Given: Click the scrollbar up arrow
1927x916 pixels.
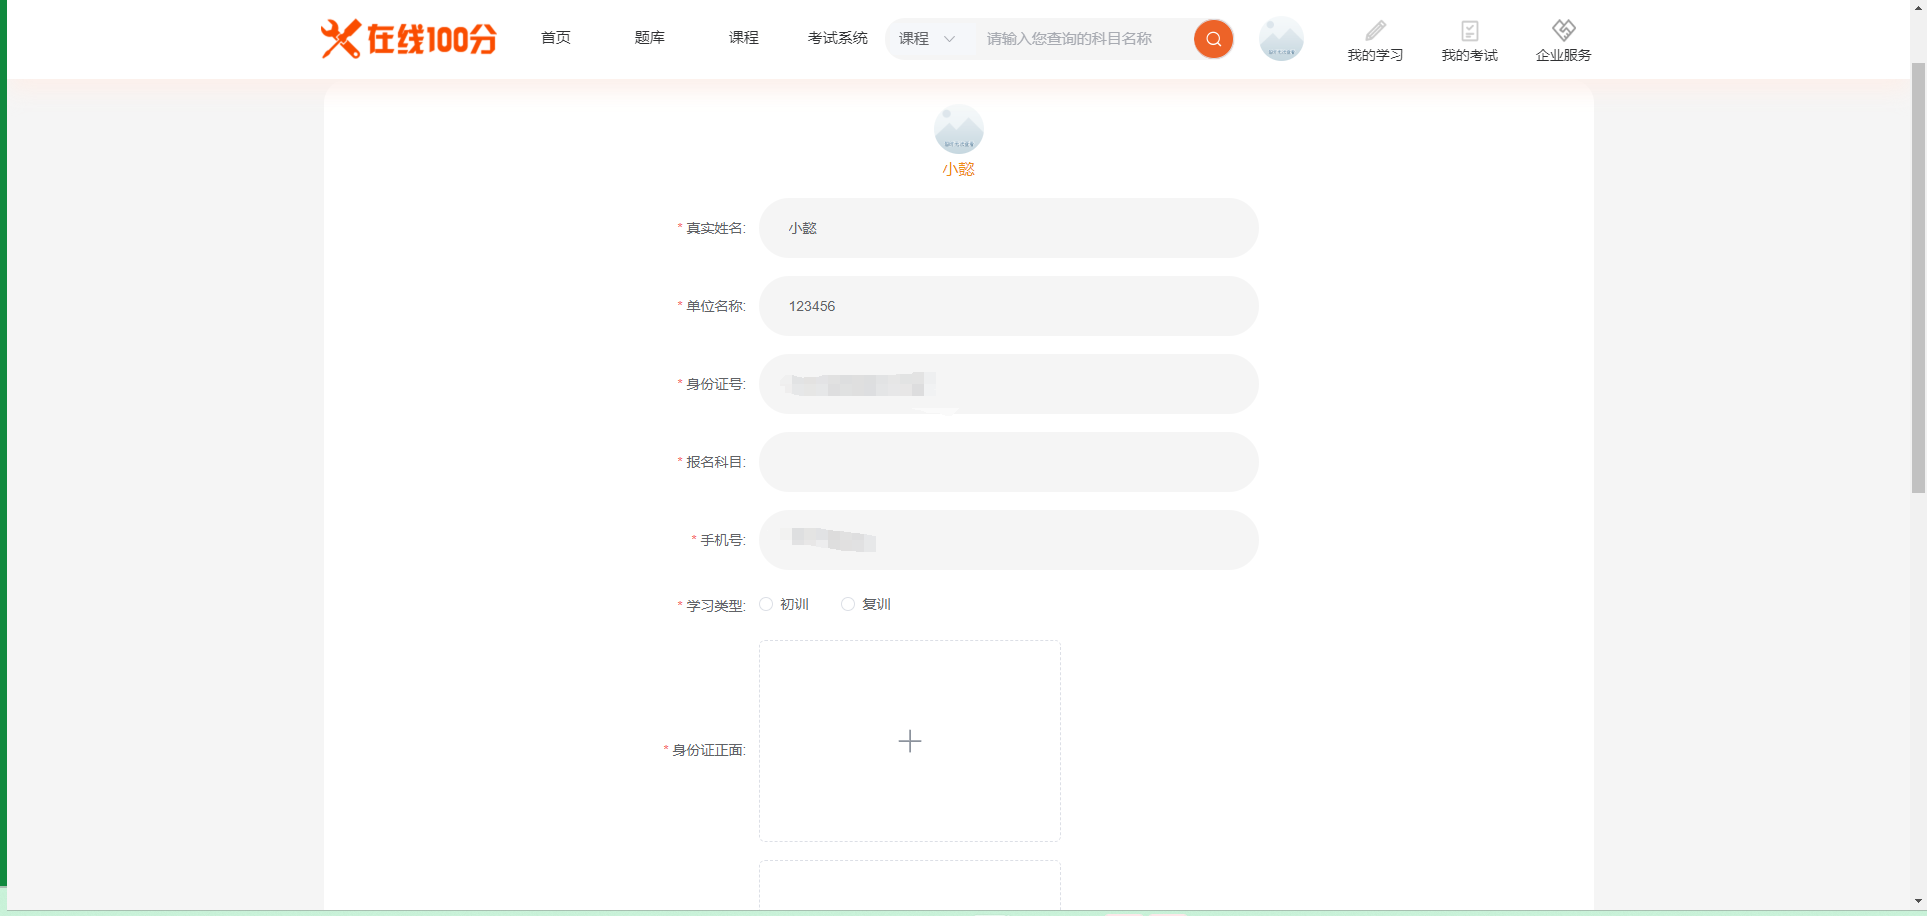Looking at the screenshot, I should click(1918, 7).
